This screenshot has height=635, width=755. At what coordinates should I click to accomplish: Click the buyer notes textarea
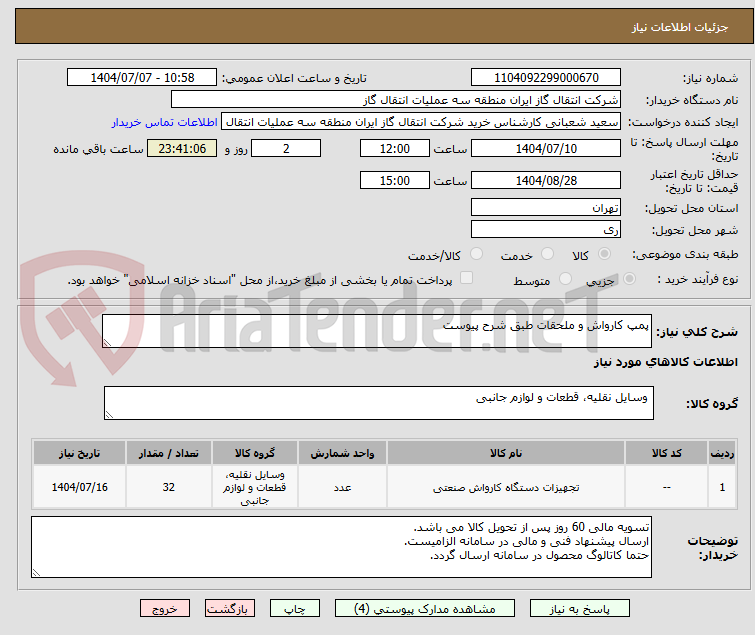(341, 547)
